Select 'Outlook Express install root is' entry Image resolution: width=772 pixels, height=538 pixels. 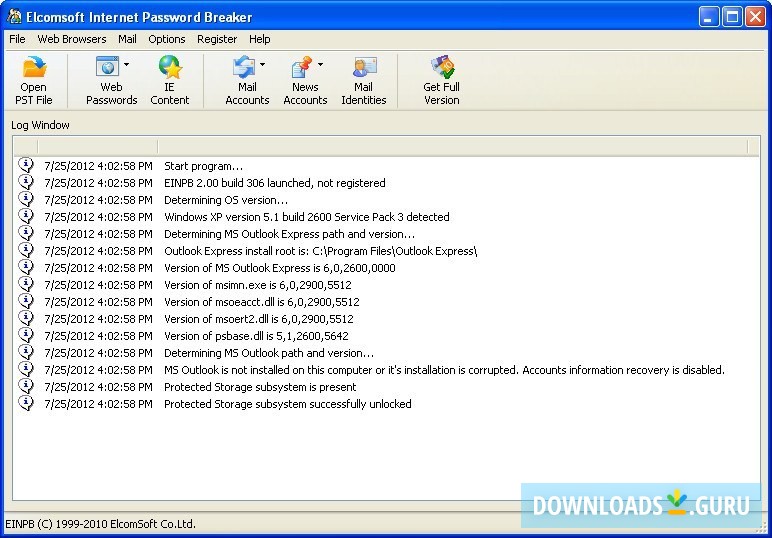click(321, 251)
